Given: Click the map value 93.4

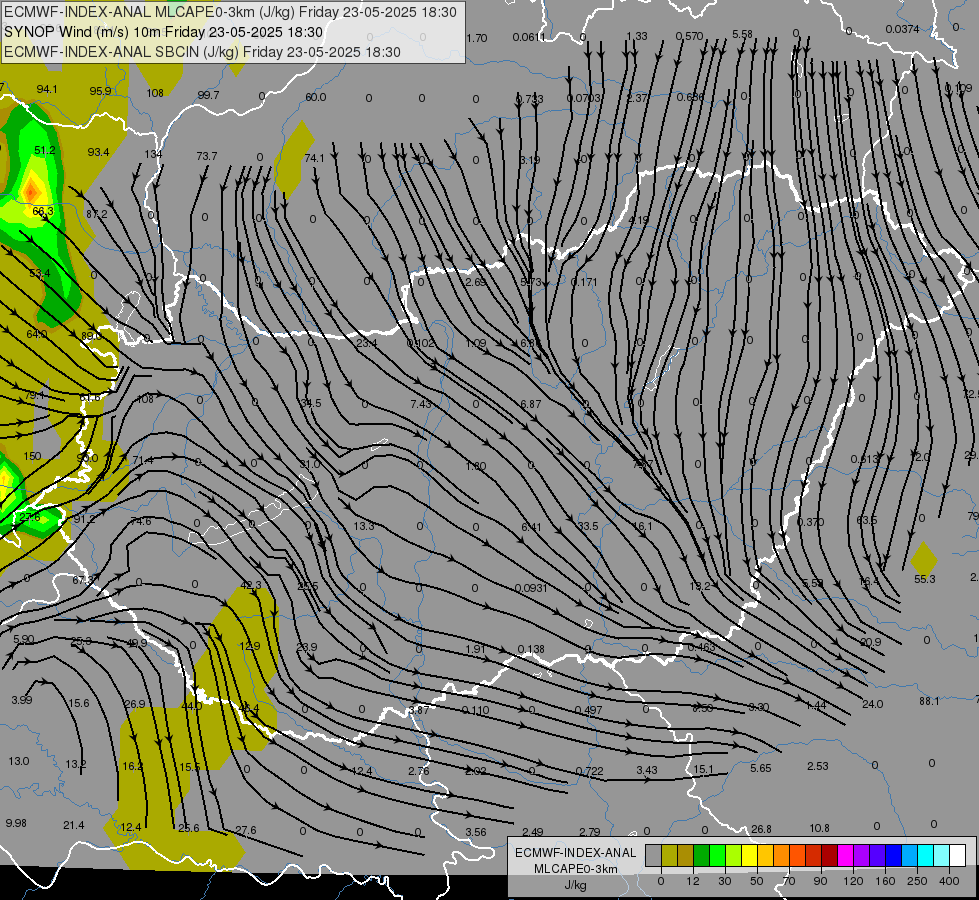Looking at the screenshot, I should pyautogui.click(x=99, y=152).
